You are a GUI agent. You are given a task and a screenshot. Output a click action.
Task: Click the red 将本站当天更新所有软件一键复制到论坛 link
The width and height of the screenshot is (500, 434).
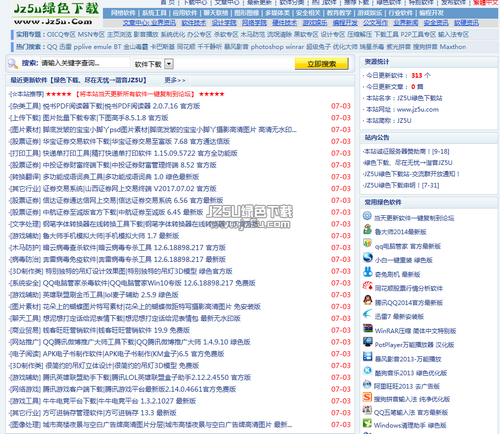coord(135,94)
